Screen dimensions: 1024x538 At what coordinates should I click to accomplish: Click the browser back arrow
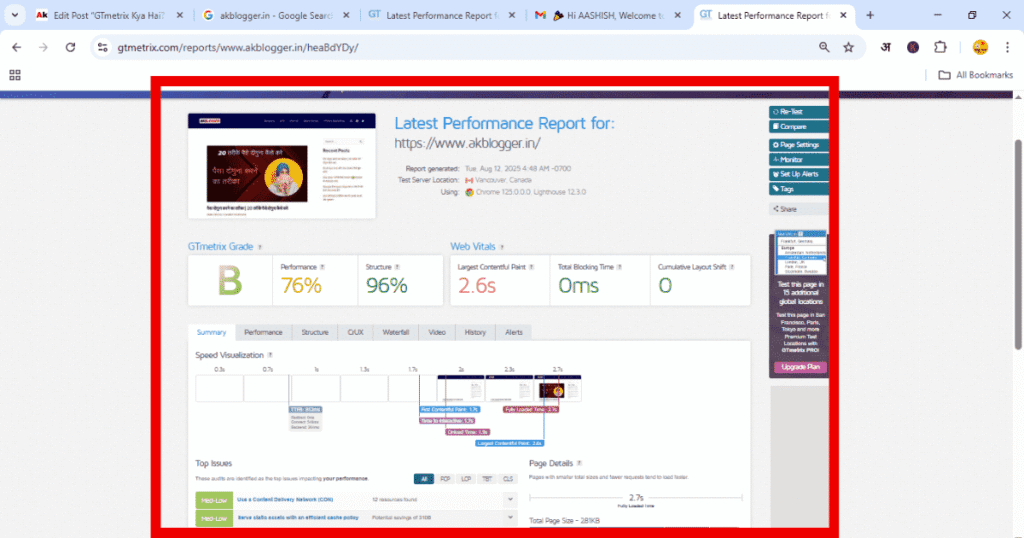coord(16,47)
